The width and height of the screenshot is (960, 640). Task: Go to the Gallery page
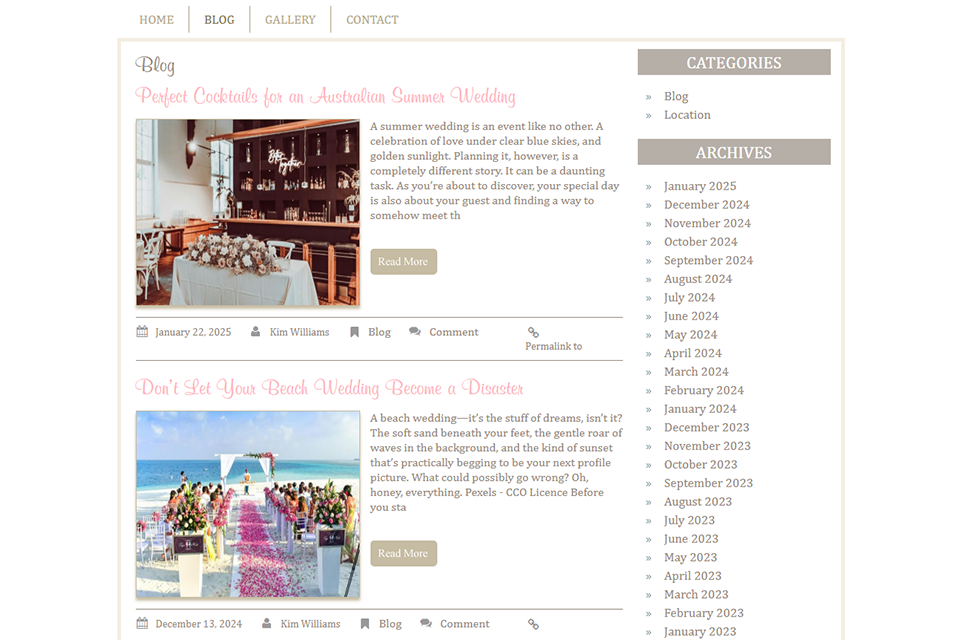(290, 20)
